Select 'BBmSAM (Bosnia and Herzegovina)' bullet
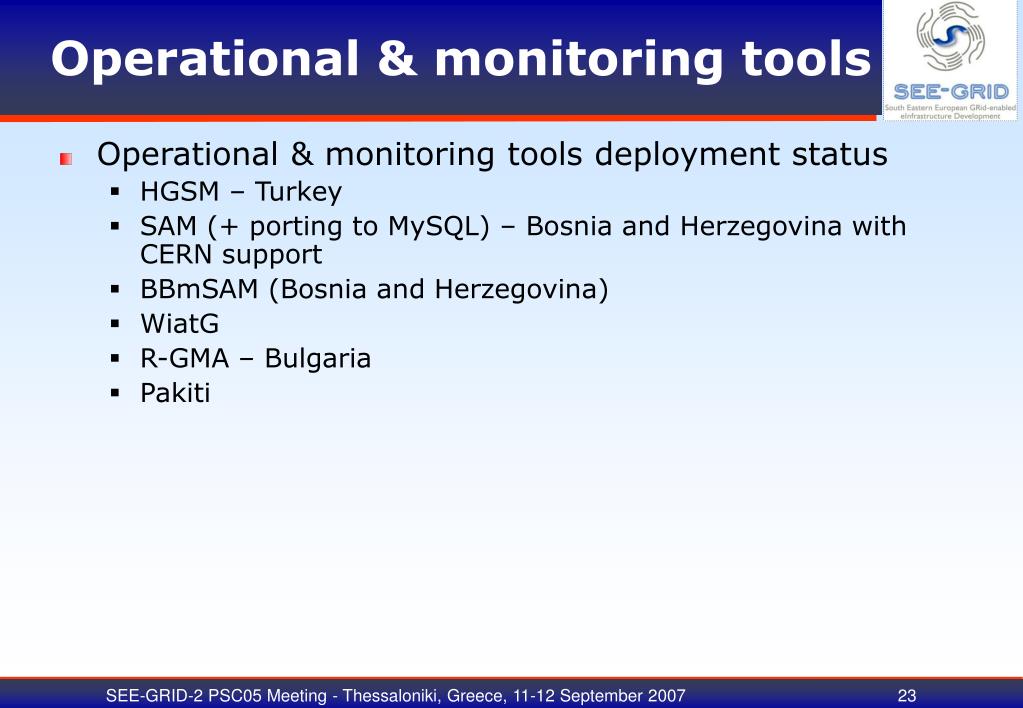 coord(374,289)
